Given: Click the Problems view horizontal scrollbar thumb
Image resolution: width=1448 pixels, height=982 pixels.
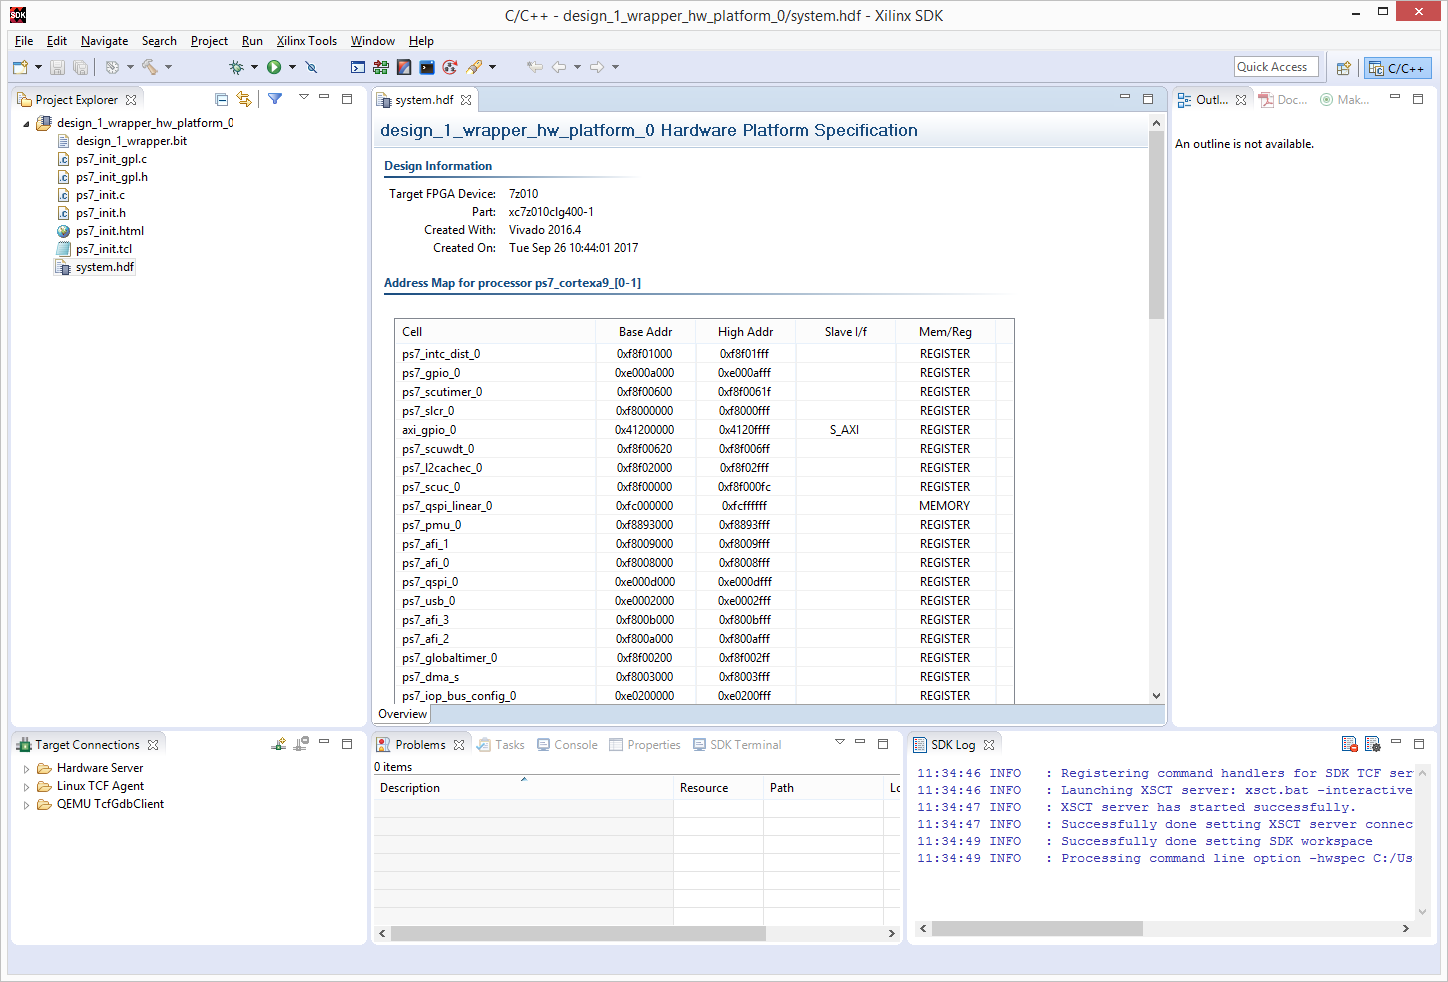Looking at the screenshot, I should [578, 933].
